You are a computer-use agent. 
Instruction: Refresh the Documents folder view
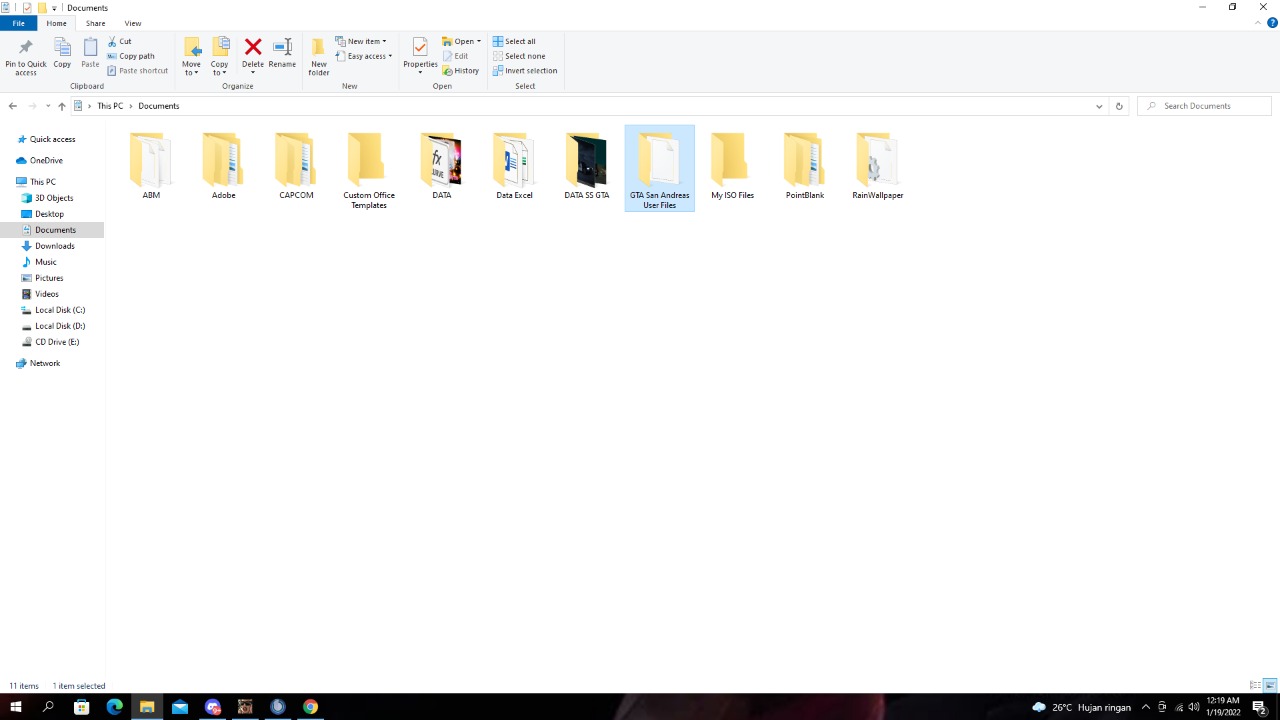pyautogui.click(x=1119, y=106)
